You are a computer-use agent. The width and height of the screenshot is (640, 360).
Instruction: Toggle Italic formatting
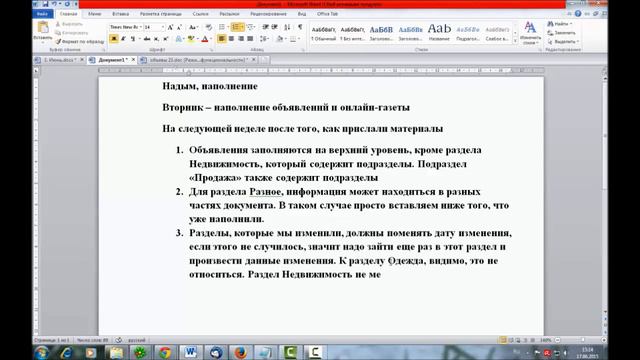pyautogui.click(x=123, y=39)
